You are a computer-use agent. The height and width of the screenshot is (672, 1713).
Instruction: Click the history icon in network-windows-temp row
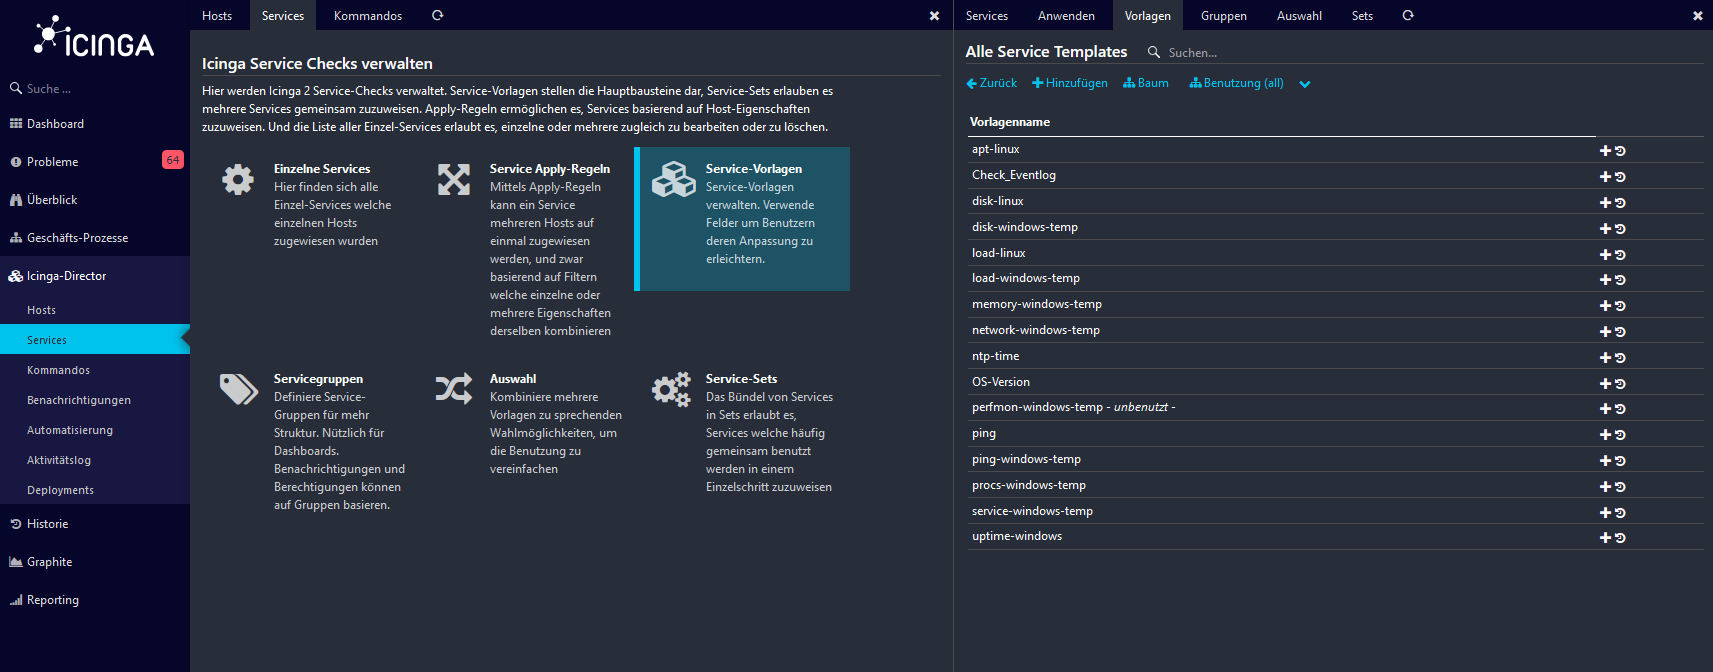coord(1620,332)
